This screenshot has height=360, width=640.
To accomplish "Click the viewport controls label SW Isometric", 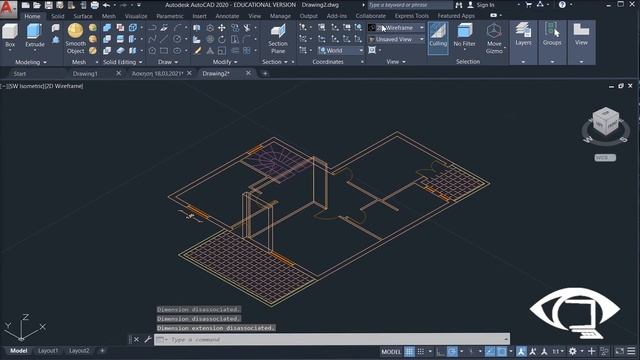I will coord(27,86).
